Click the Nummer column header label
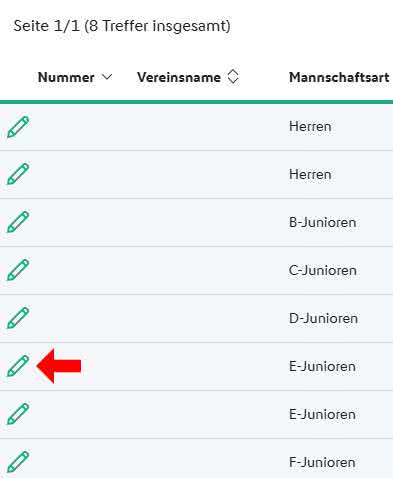This screenshot has height=478, width=393. 66,77
